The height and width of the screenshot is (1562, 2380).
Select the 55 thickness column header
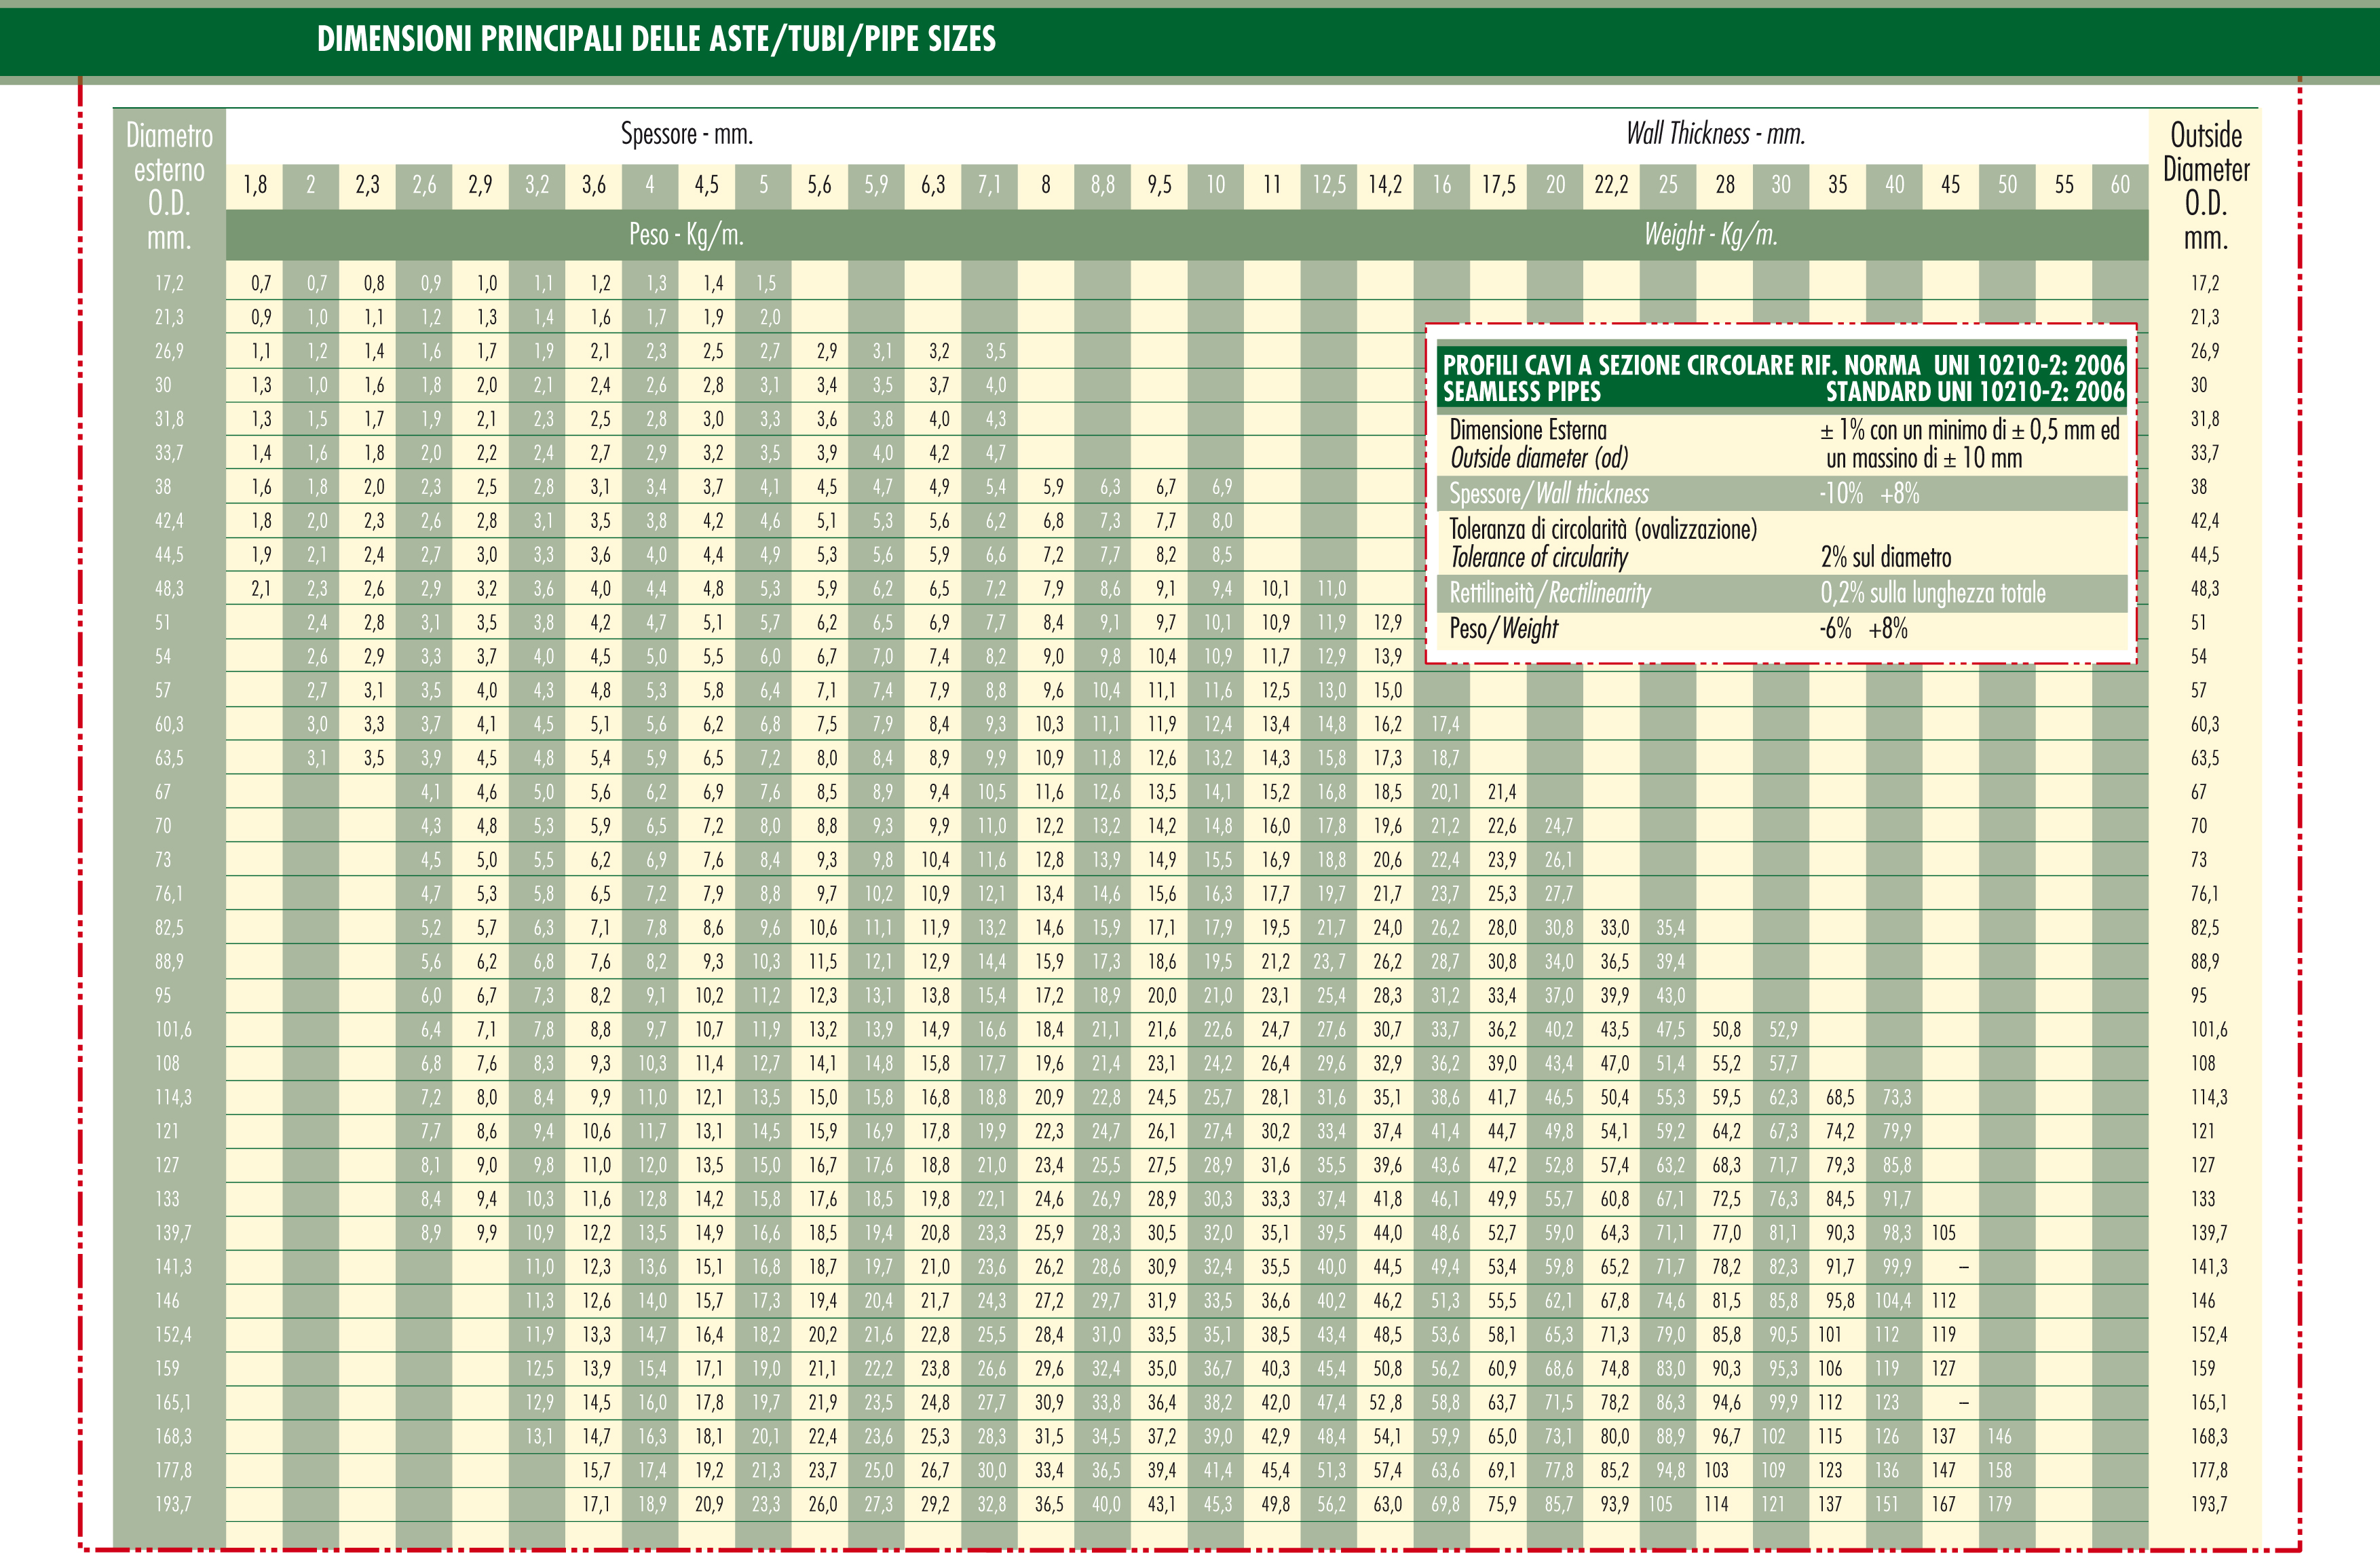[x=2064, y=185]
